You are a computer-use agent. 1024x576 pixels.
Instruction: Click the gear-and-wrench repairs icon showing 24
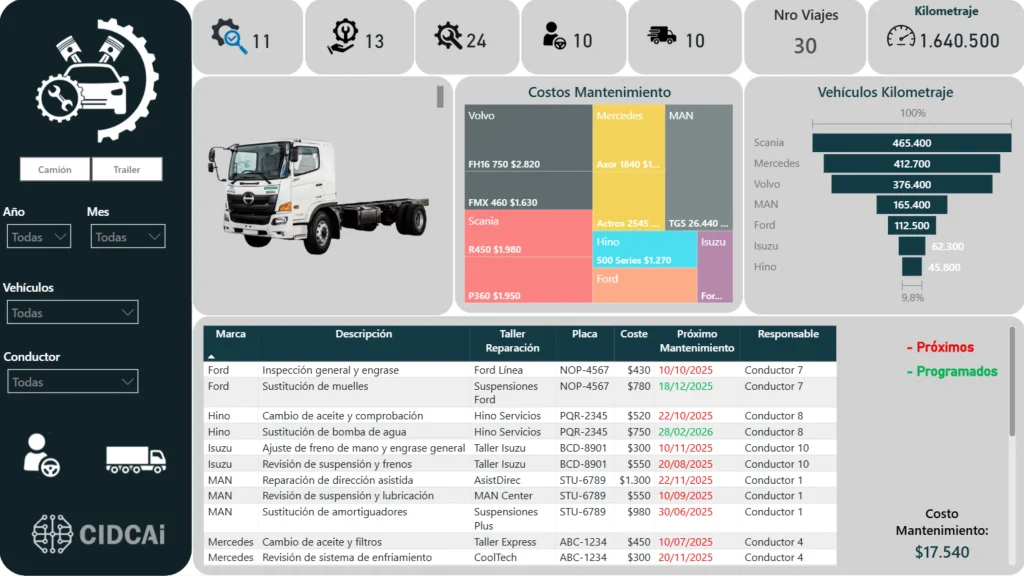click(450, 37)
